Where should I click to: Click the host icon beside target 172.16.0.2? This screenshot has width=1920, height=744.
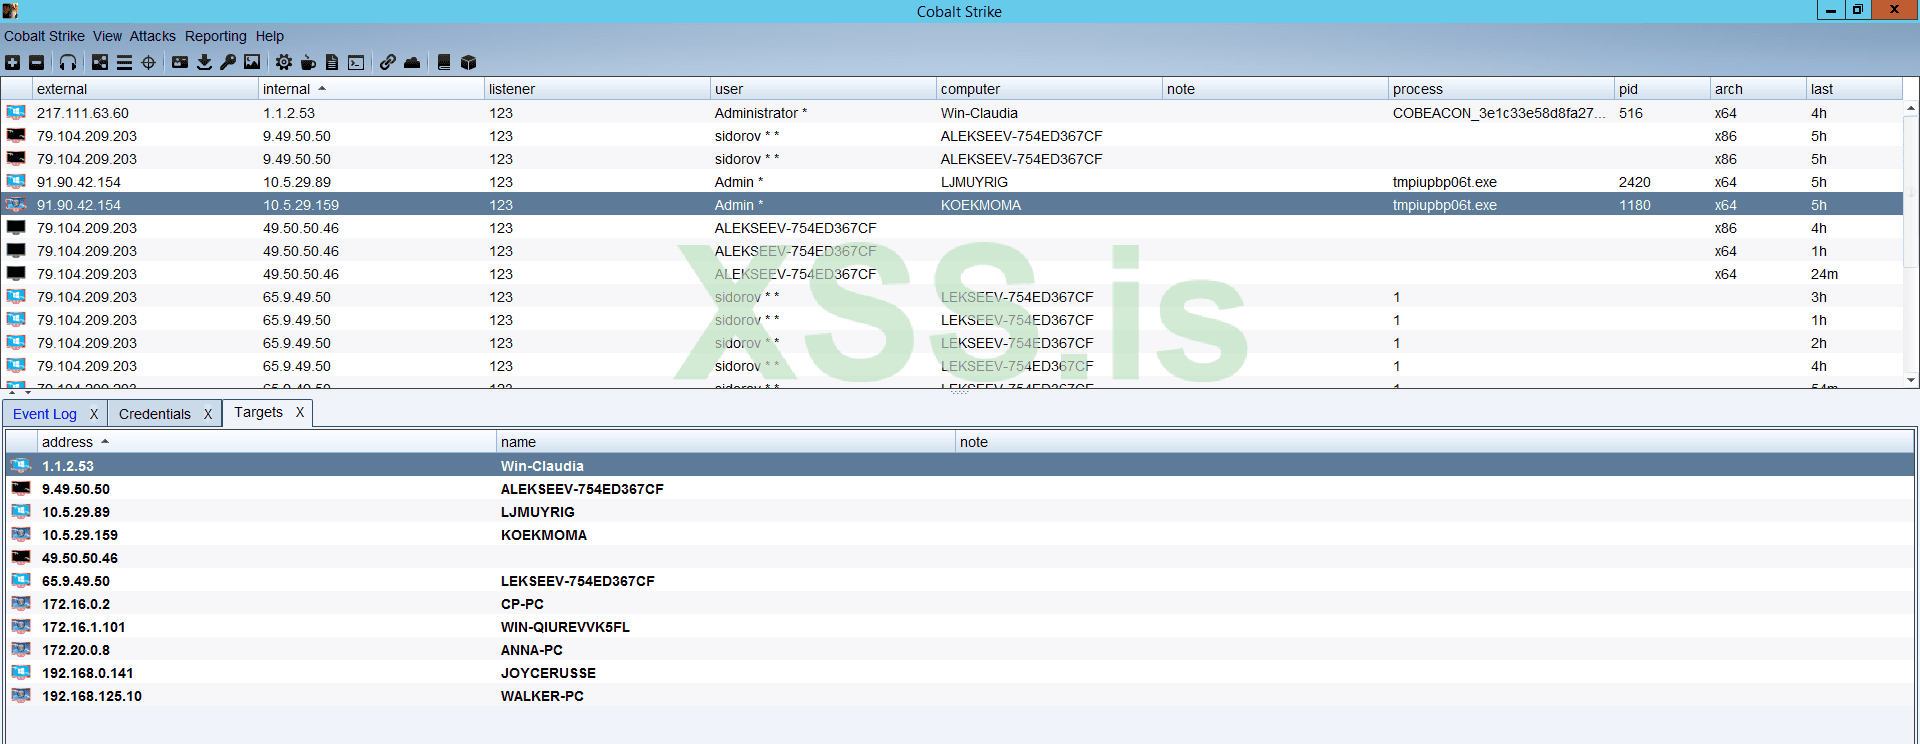[x=21, y=604]
